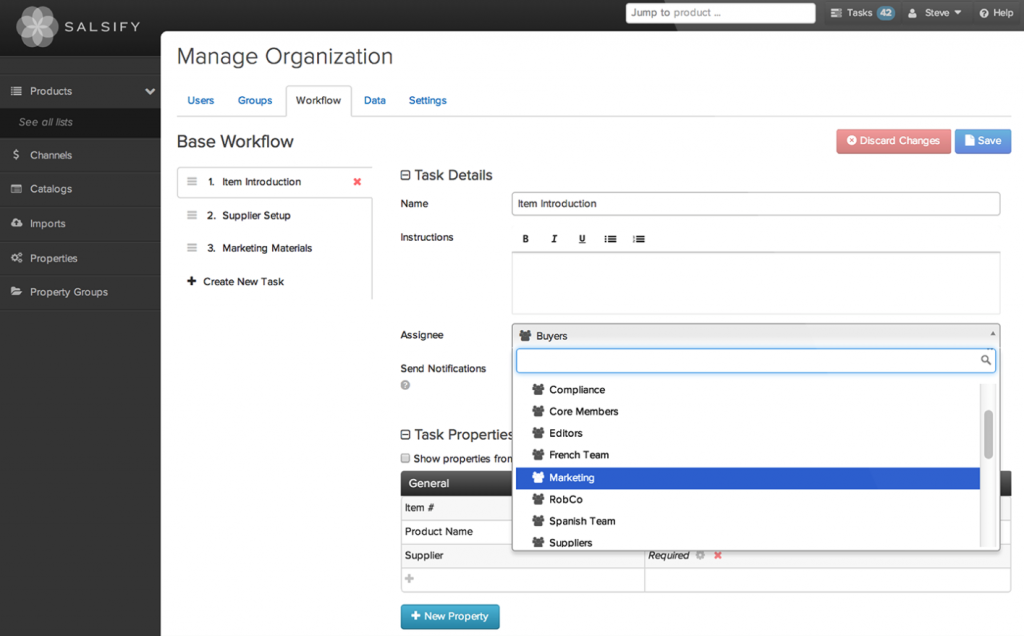Image resolution: width=1024 pixels, height=636 pixels.
Task: Click the assignee list scrollbar thumb
Action: 988,434
